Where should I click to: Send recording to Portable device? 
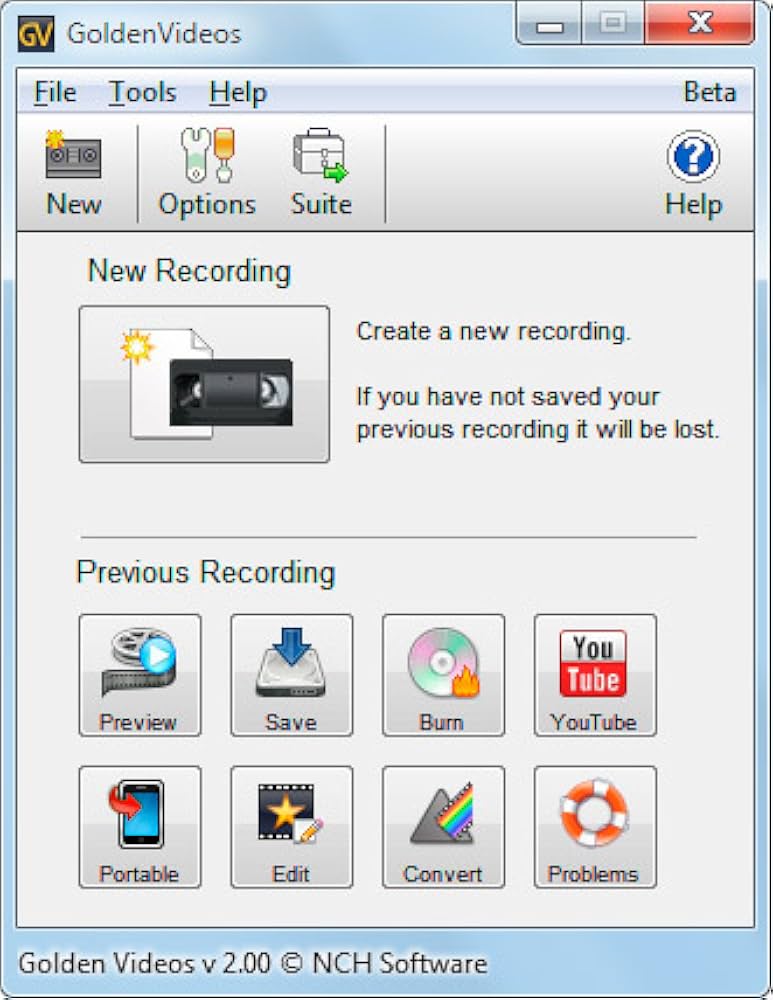coord(140,827)
